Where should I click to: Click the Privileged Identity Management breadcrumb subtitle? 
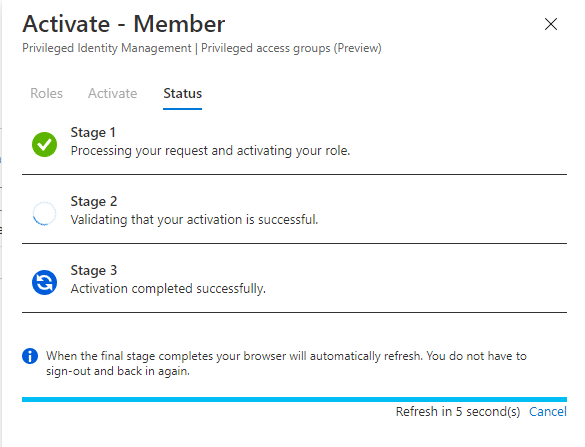pos(202,48)
